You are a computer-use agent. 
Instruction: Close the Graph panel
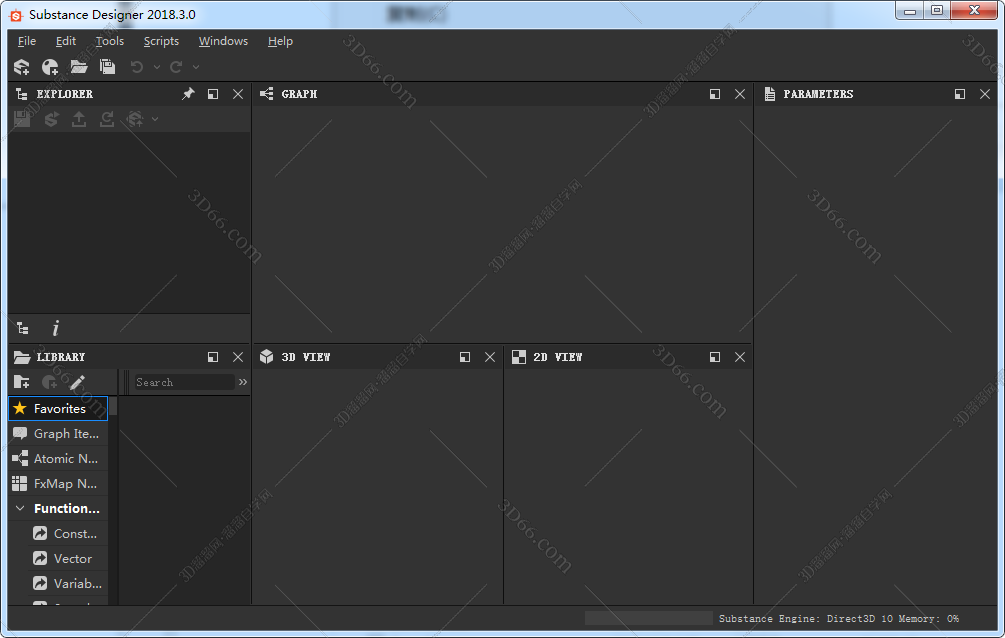tap(740, 94)
